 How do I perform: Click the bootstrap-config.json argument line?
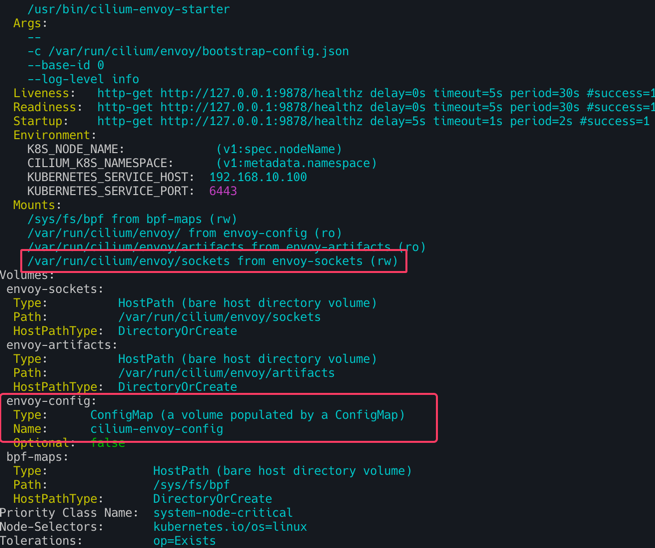tap(188, 51)
